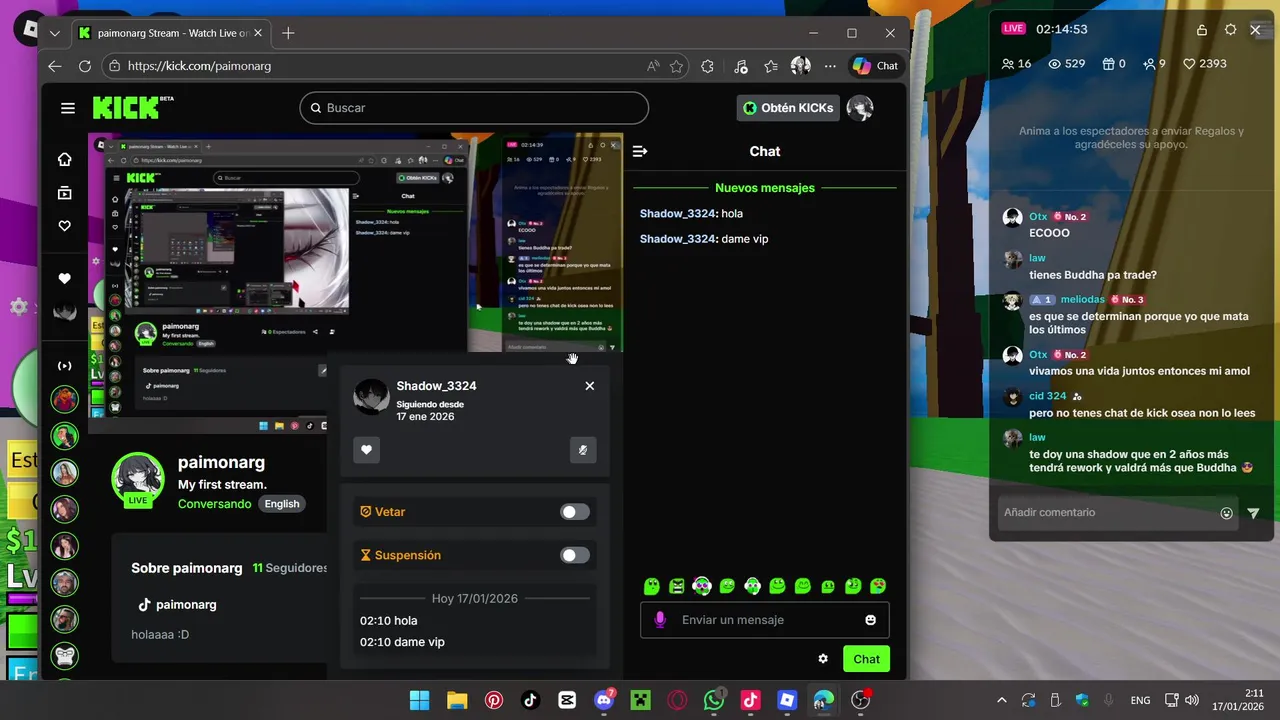The width and height of the screenshot is (1280, 720).
Task: Open paimonarg TikTok link
Action: (177, 605)
